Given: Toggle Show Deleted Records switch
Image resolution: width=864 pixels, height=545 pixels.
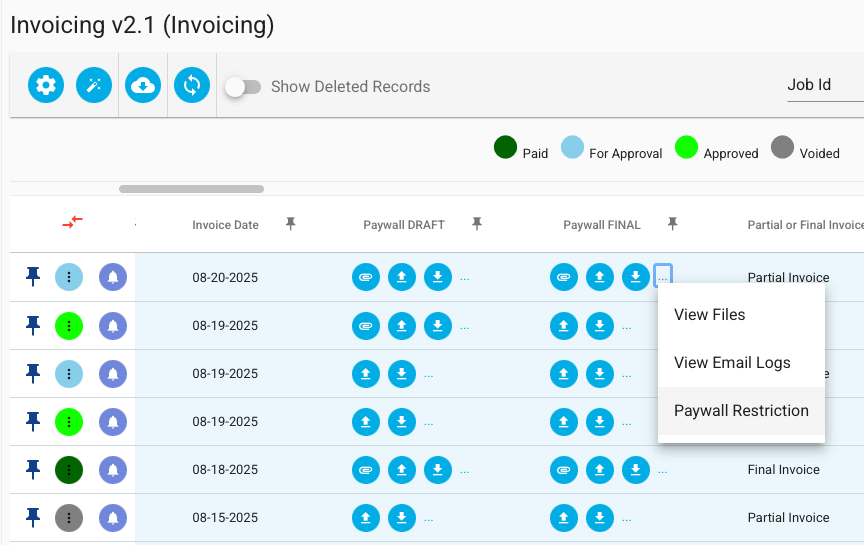Looking at the screenshot, I should 243,87.
